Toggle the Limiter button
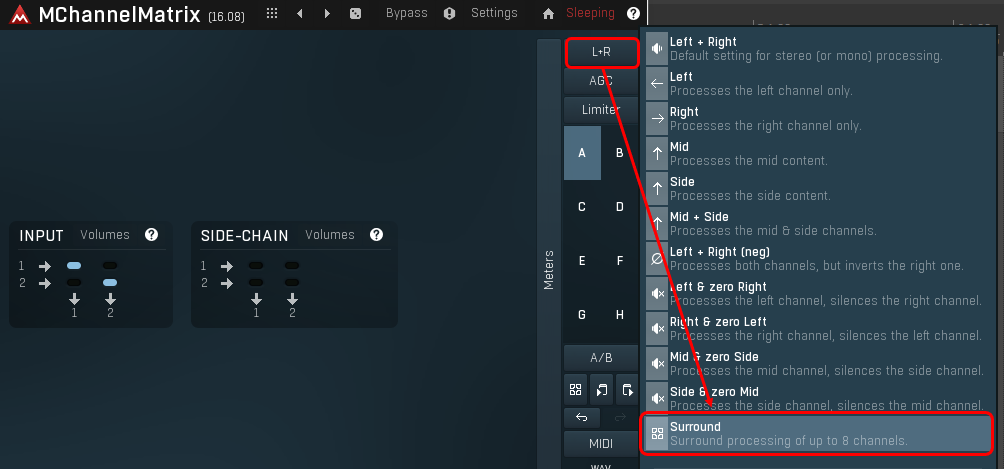The width and height of the screenshot is (1004, 469). pyautogui.click(x=601, y=110)
